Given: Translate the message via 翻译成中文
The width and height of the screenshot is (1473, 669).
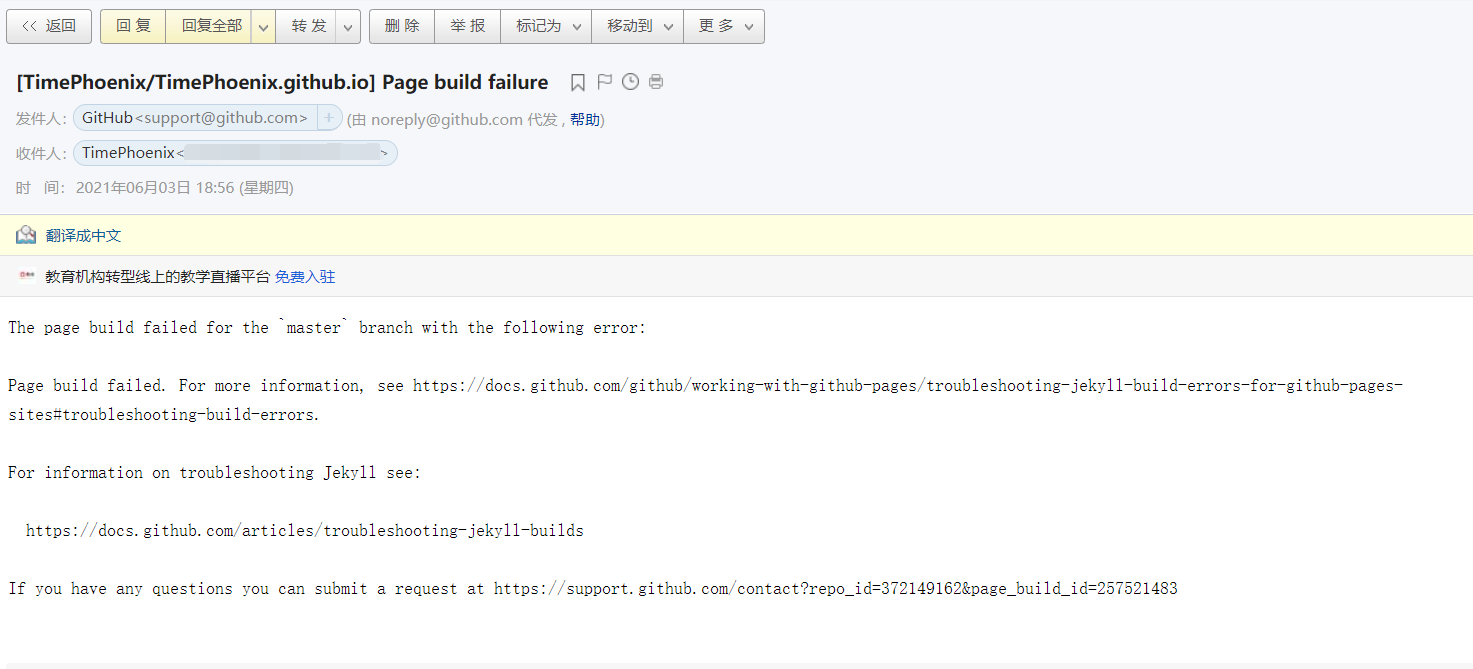Looking at the screenshot, I should pyautogui.click(x=84, y=235).
